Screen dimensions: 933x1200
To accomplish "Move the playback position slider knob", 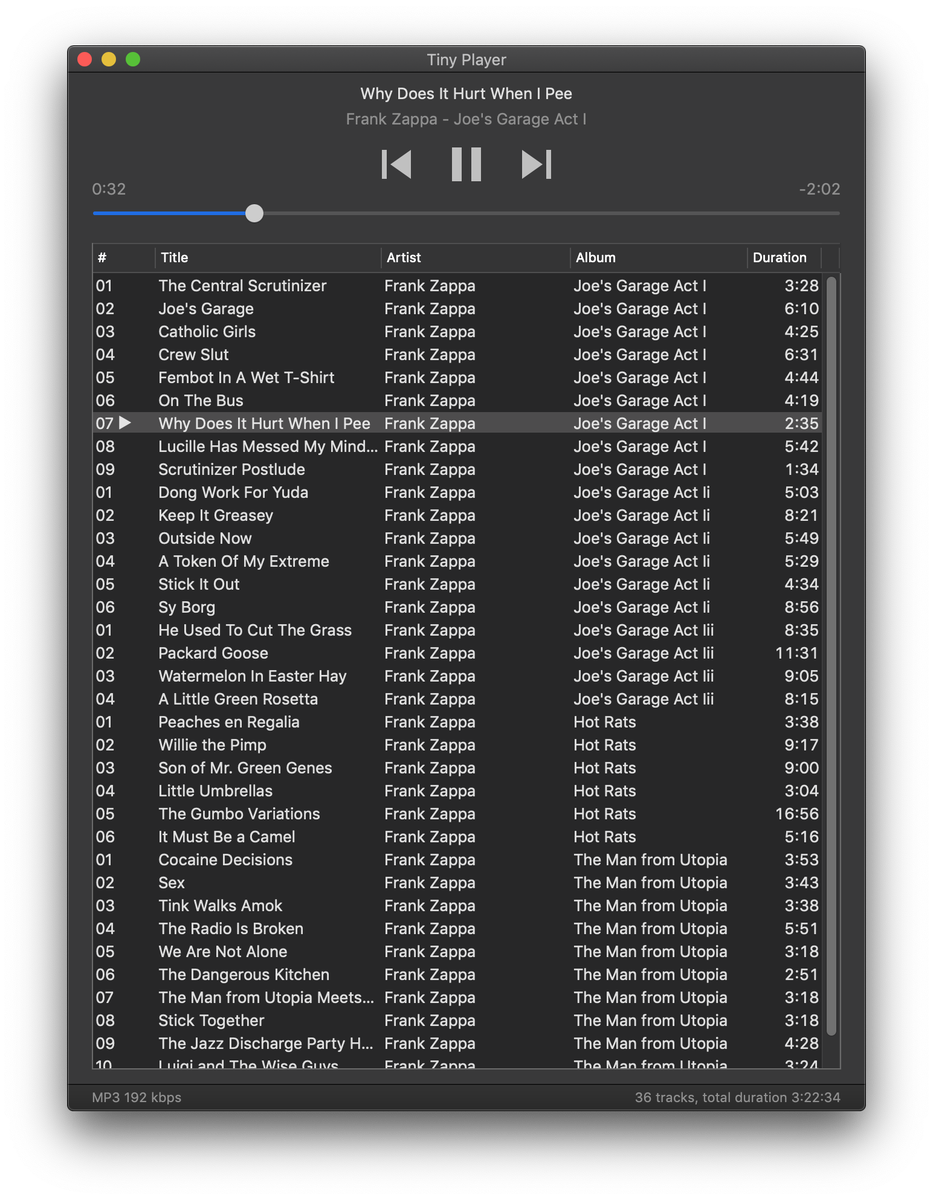I will (x=254, y=213).
